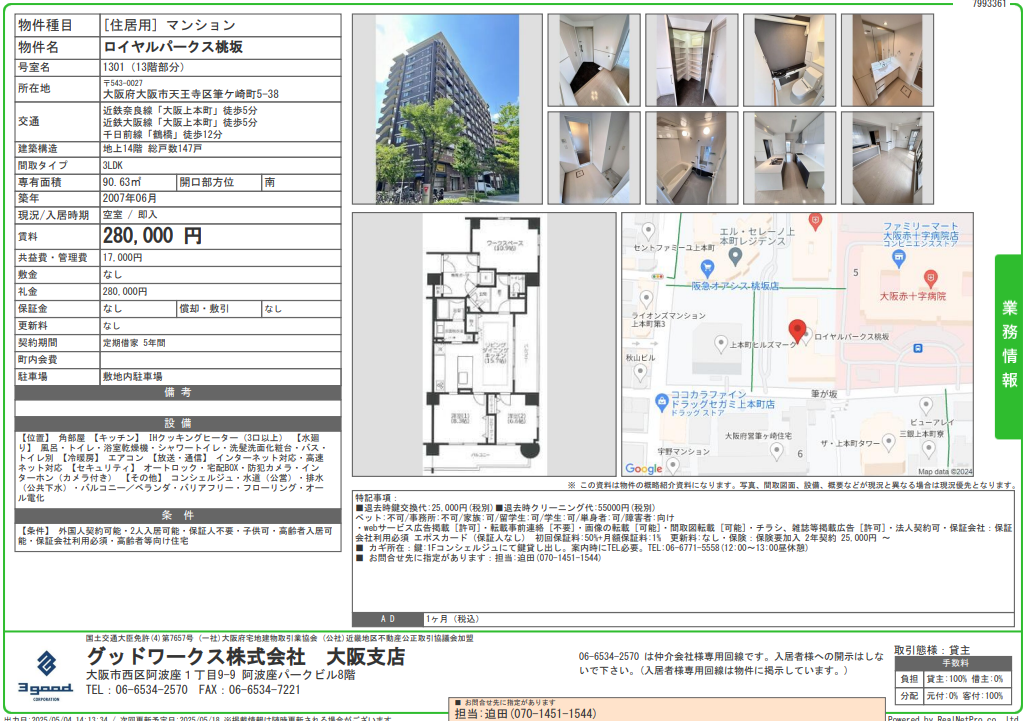Click the エル・セレーノ上本町レジデンス map pin
This screenshot has height=721, width=1029.
pos(735,256)
